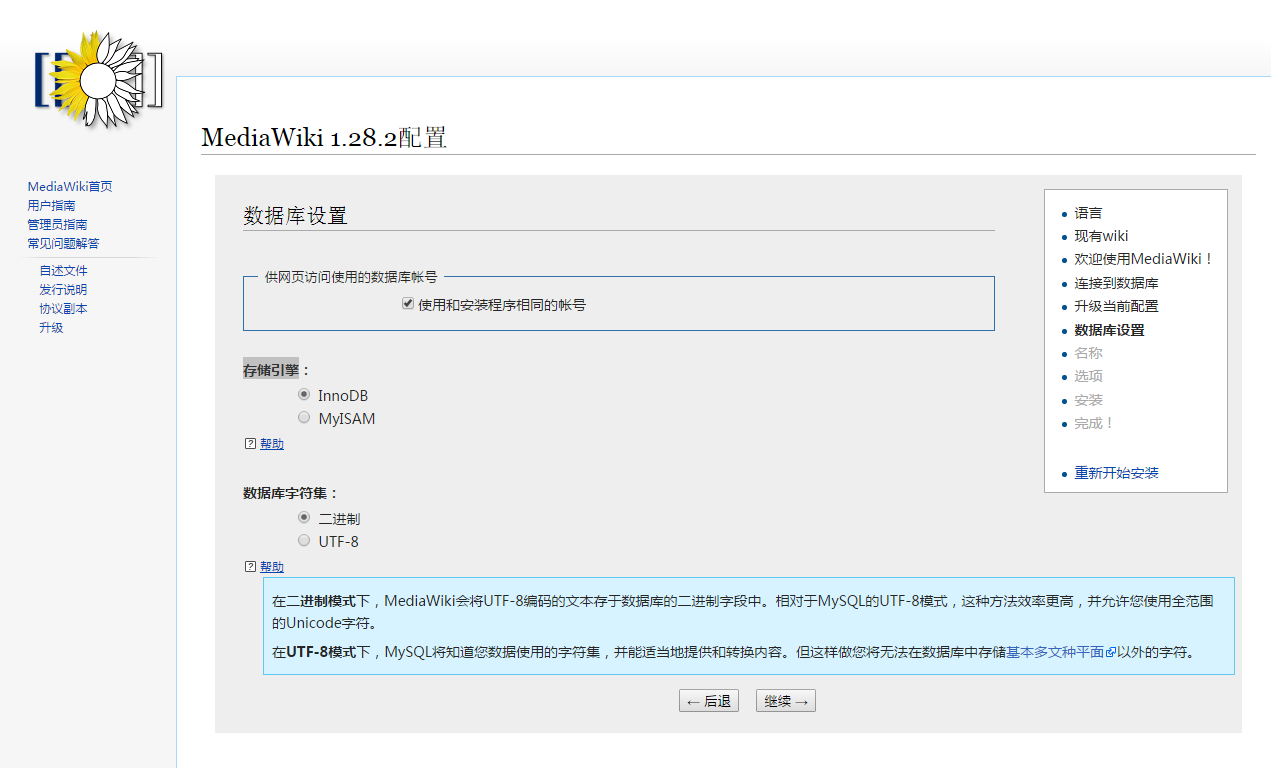Click the 供网页访问使用的数据库帐号 legend
The image size is (1271, 768).
(x=350, y=277)
